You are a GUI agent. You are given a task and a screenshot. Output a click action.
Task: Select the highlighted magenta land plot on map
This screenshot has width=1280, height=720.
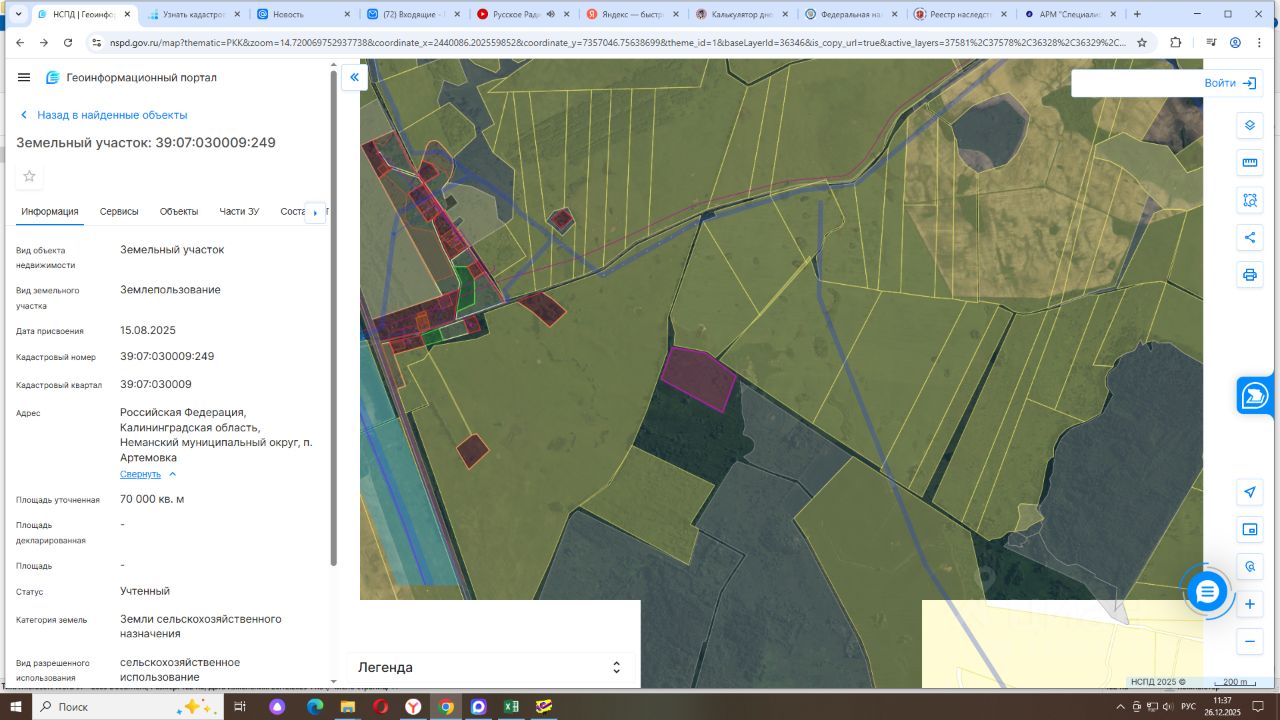coord(699,379)
